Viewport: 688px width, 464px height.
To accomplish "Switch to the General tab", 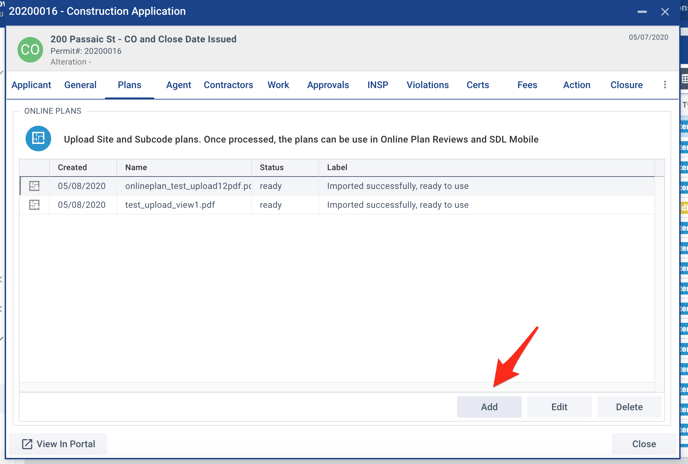I will pos(80,85).
